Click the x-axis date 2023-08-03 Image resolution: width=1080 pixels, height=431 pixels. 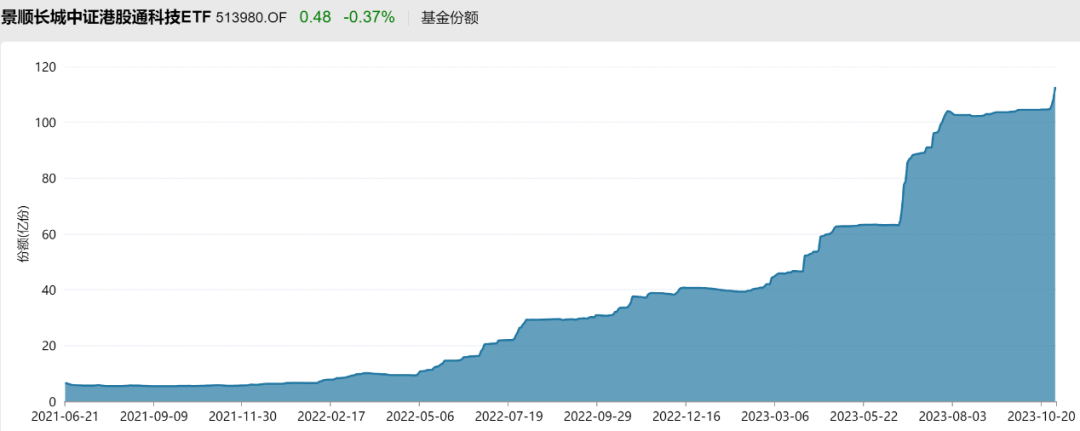952,417
